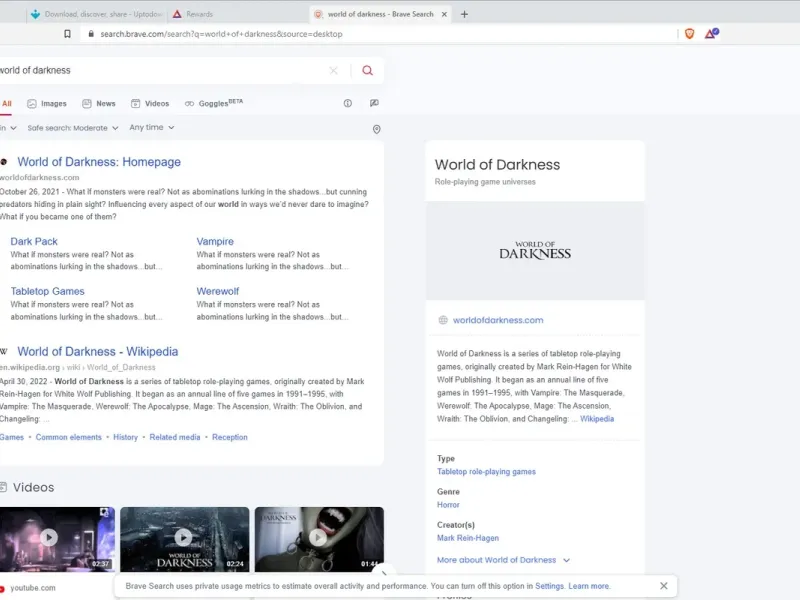The width and height of the screenshot is (800, 600).
Task: Open World of Darkness: Homepage result
Action: [x=99, y=162]
